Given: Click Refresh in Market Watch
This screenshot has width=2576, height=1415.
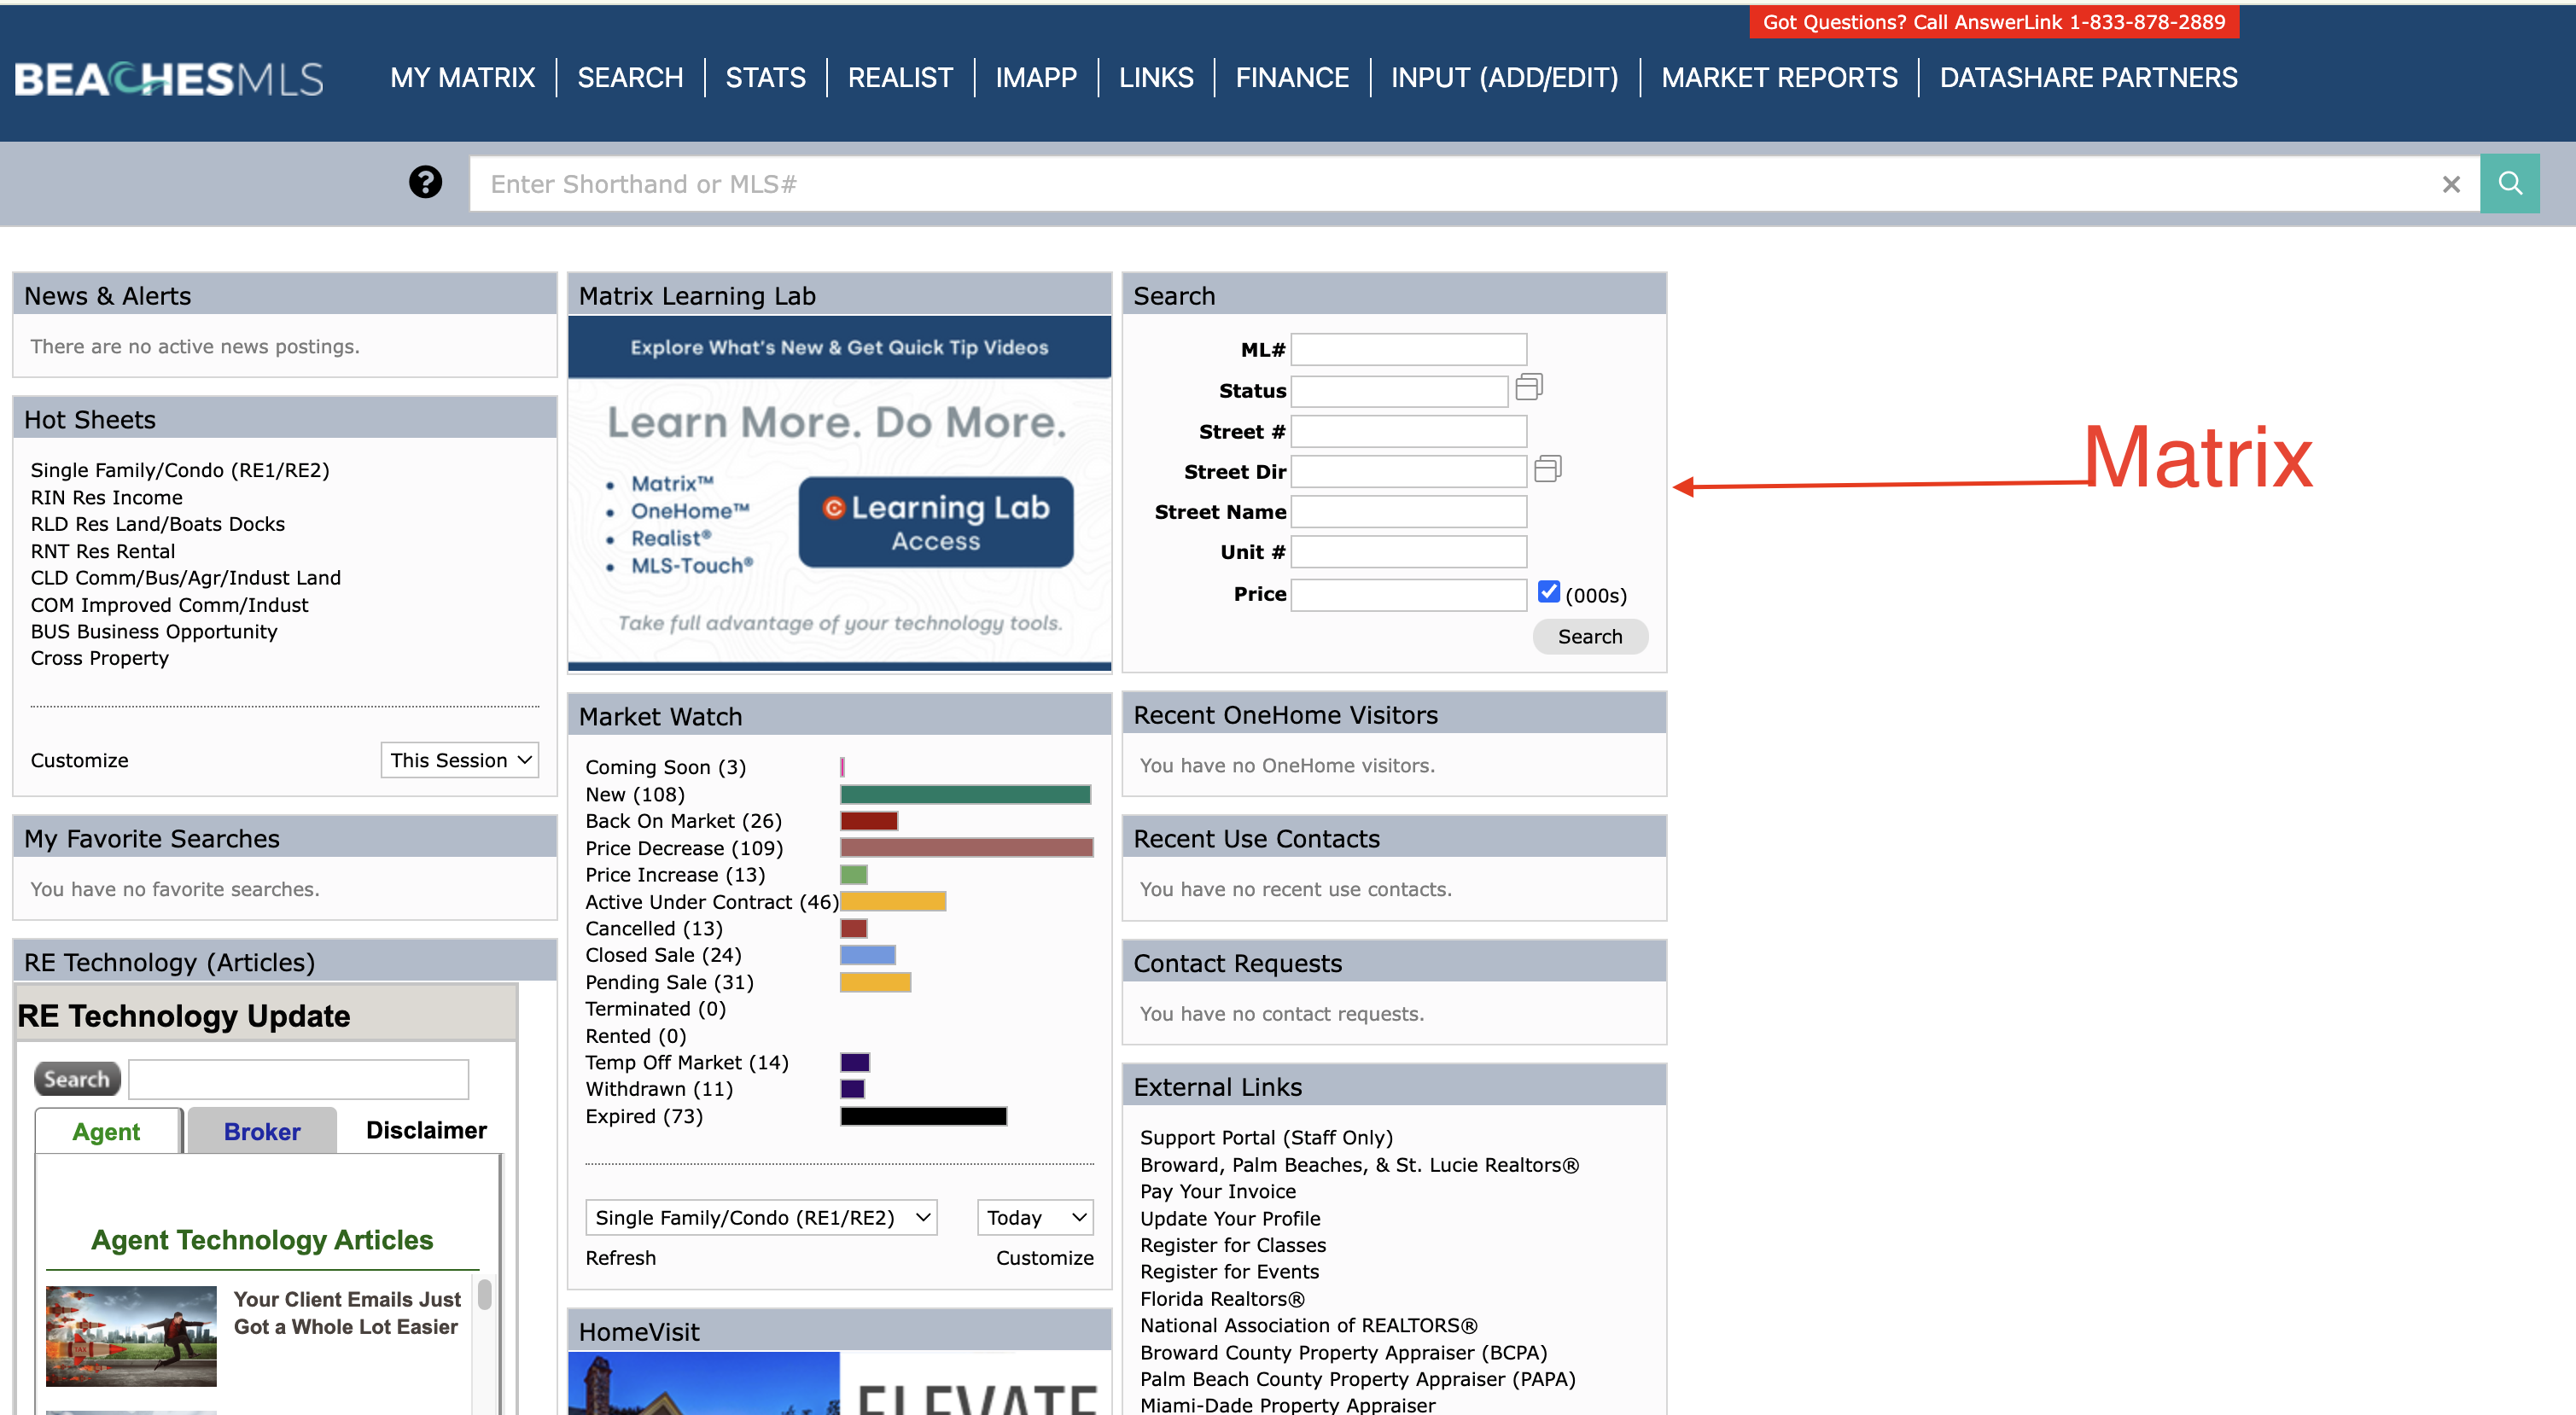Looking at the screenshot, I should coord(621,1258).
